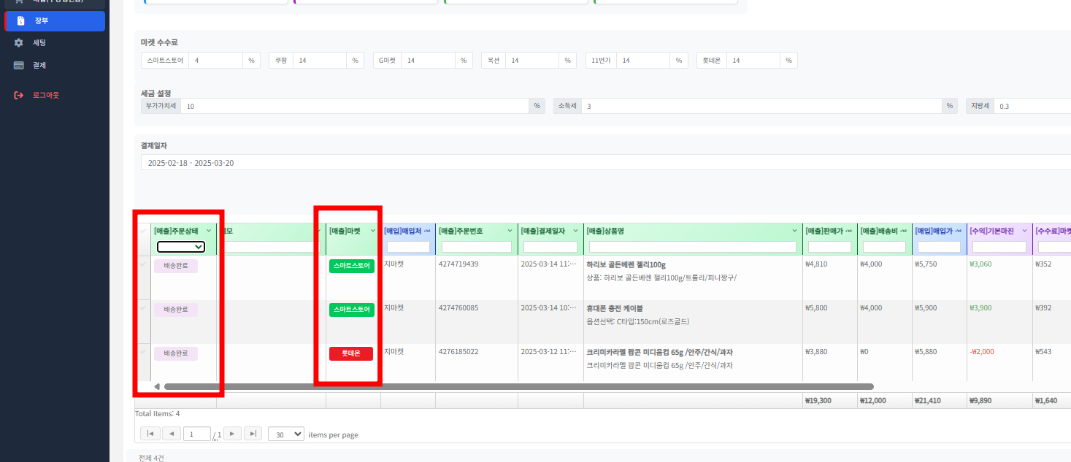Click the 스마트스토어 fee percentage field
The width and height of the screenshot is (1071, 462).
[216, 61]
